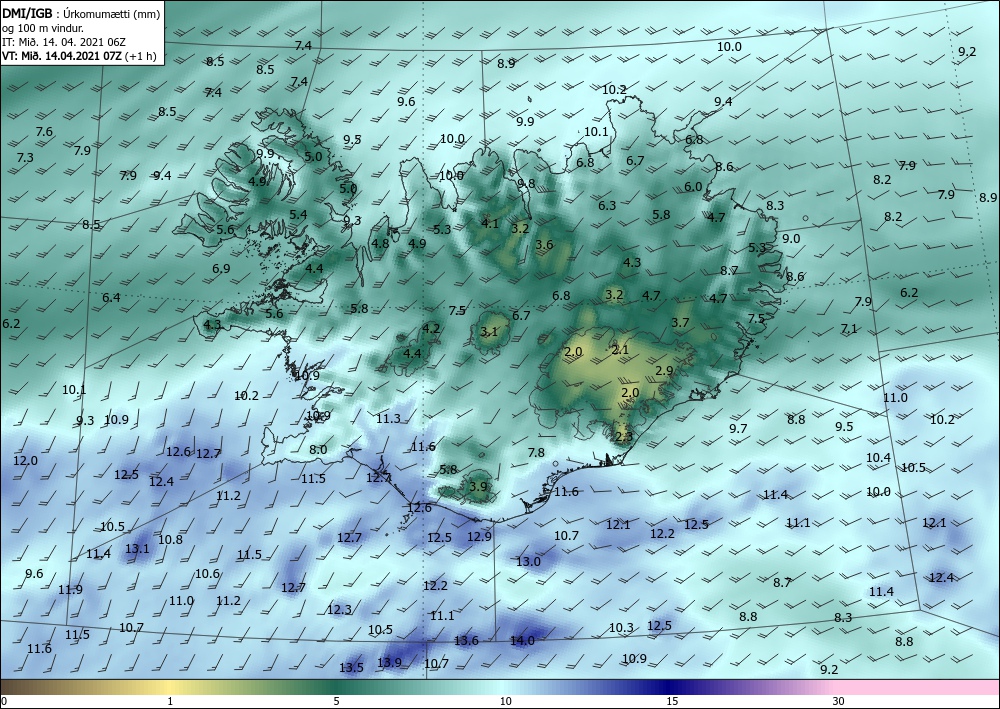Click the 10.6 value on the map
Image resolution: width=1000 pixels, height=709 pixels.
pos(207,573)
